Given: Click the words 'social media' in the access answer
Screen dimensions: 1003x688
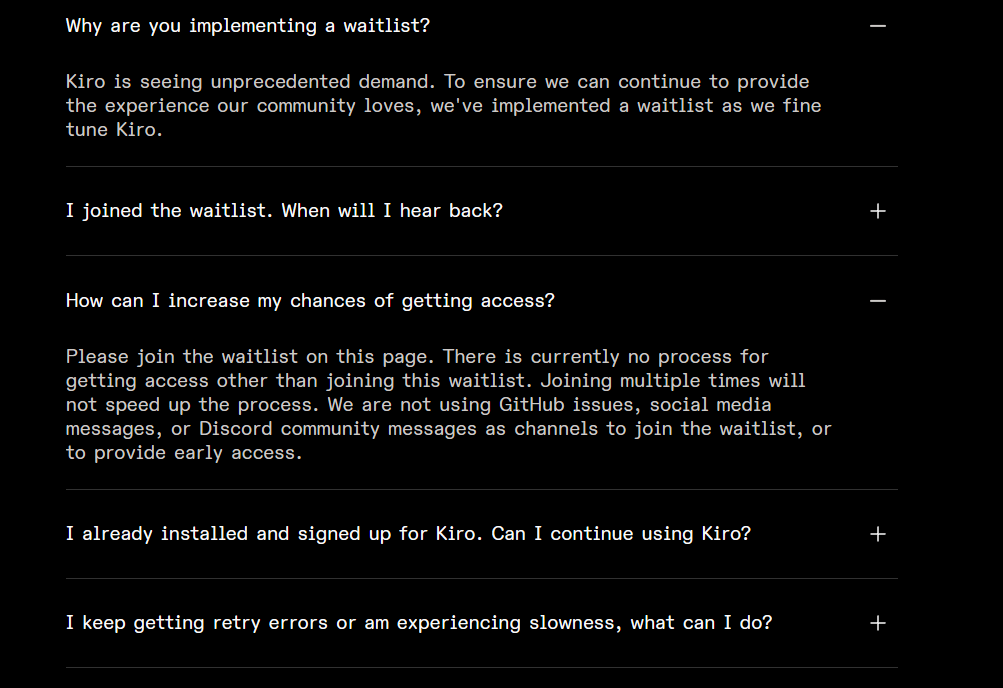Looking at the screenshot, I should 710,405.
